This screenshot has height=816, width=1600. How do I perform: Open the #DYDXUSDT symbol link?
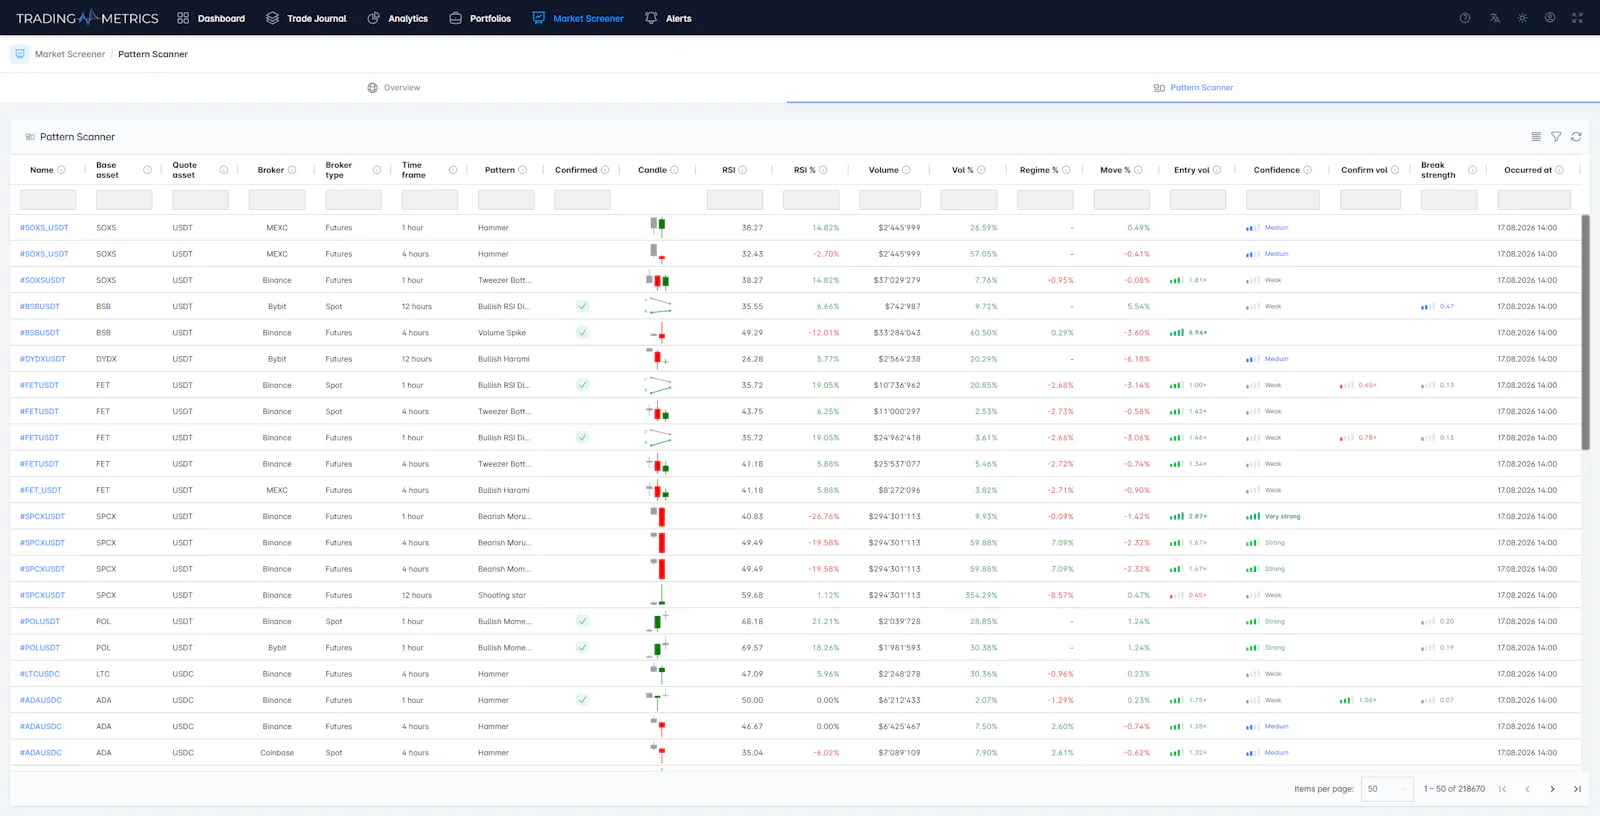point(43,359)
